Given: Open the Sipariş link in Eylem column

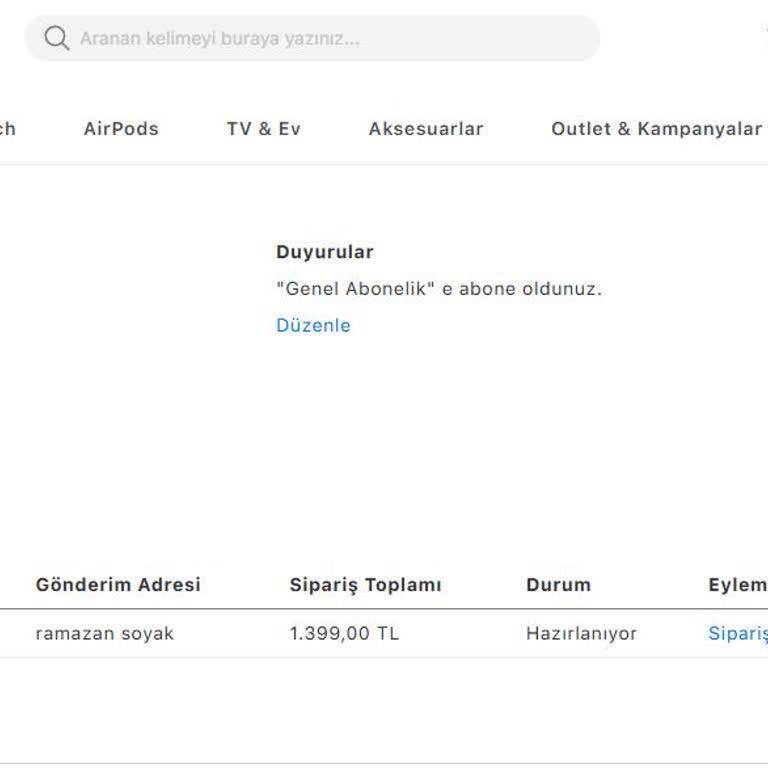Looking at the screenshot, I should click(x=738, y=633).
